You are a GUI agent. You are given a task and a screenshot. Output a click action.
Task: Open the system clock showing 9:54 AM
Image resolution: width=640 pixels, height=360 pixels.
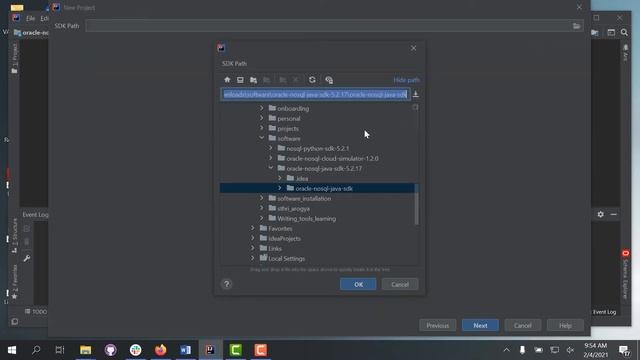point(596,350)
